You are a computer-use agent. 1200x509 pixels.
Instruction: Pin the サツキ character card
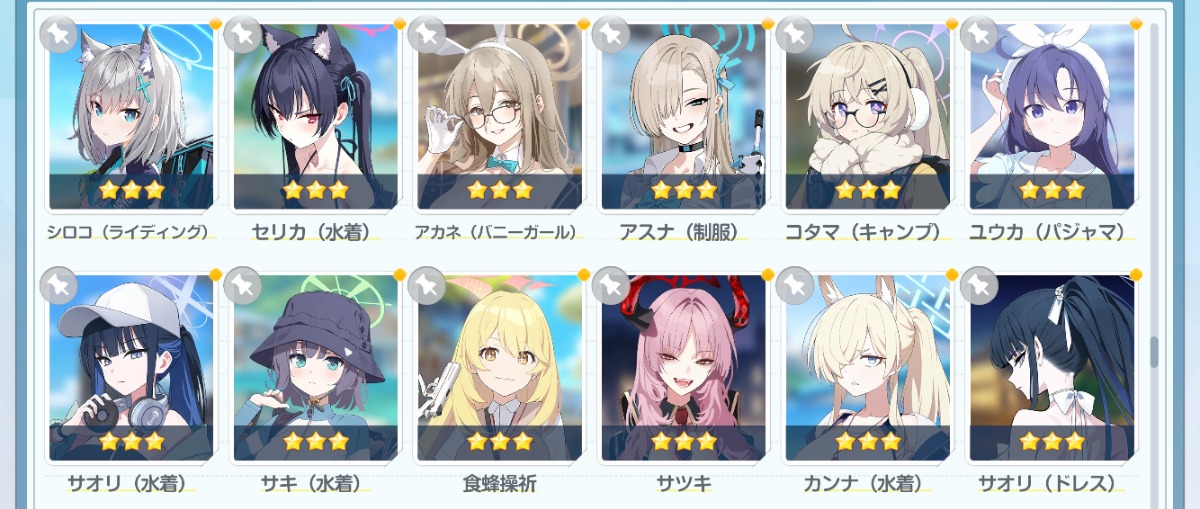click(x=611, y=286)
